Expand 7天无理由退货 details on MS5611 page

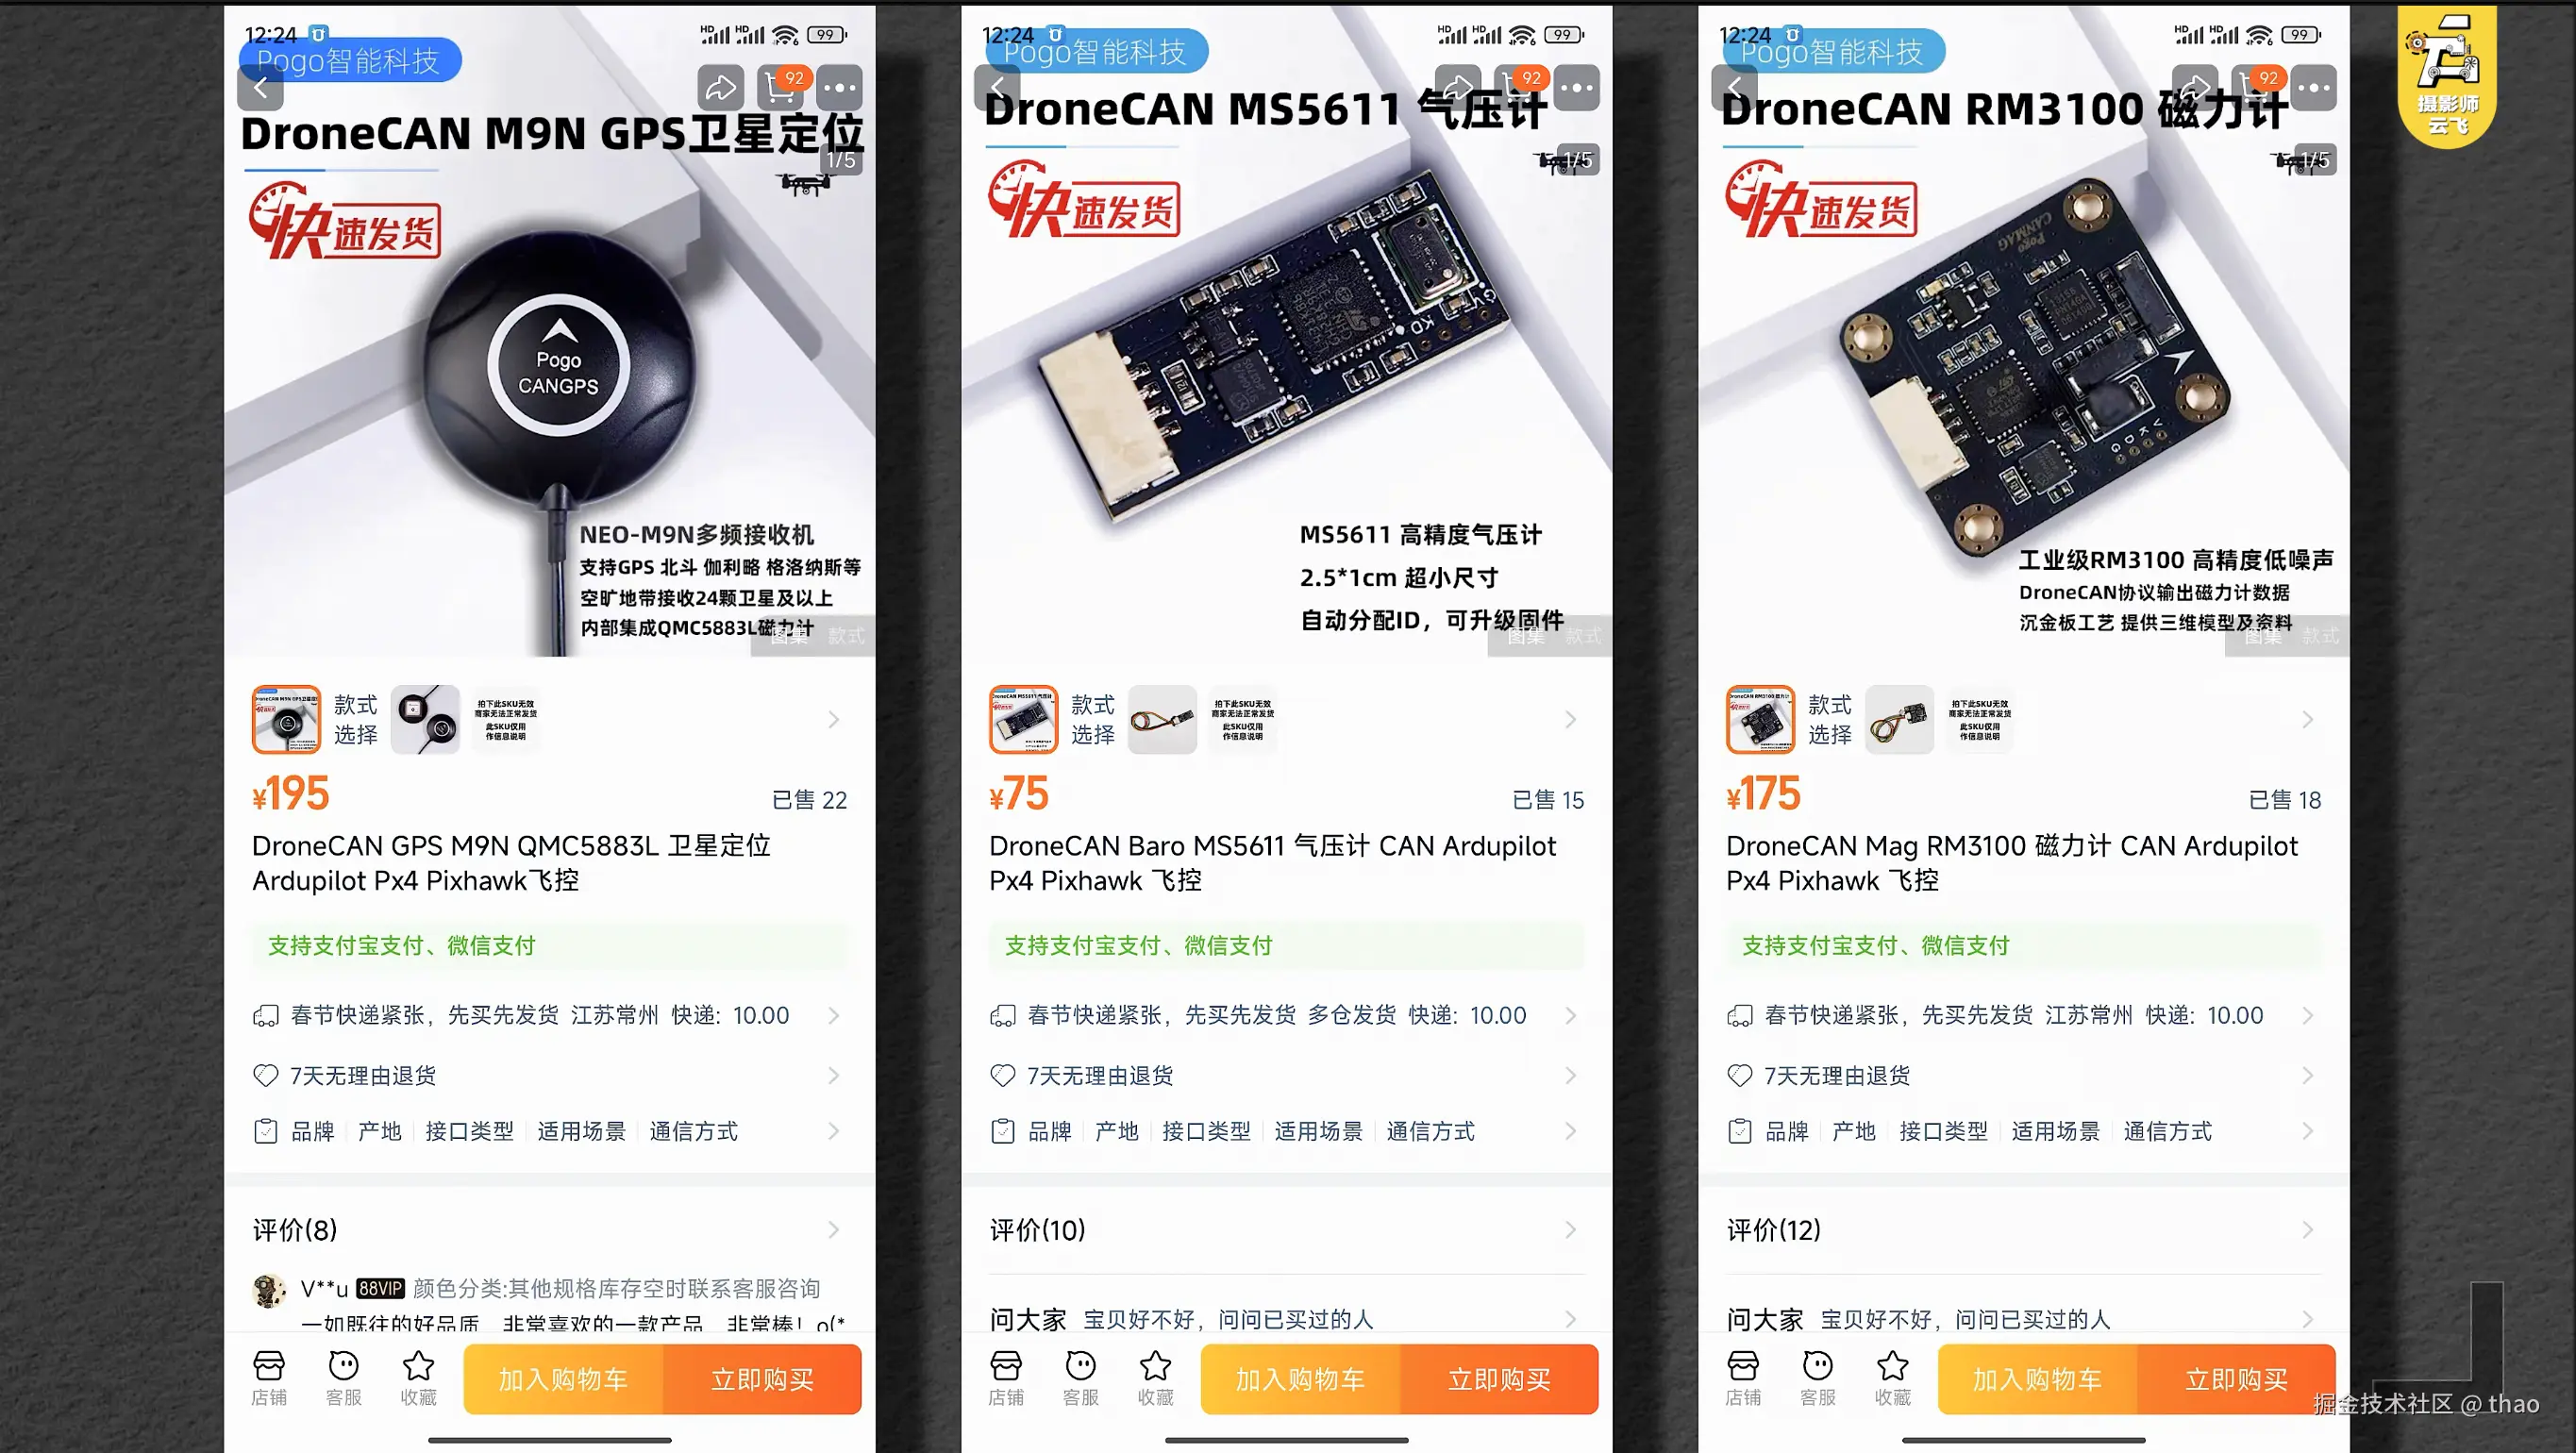(x=1286, y=1075)
